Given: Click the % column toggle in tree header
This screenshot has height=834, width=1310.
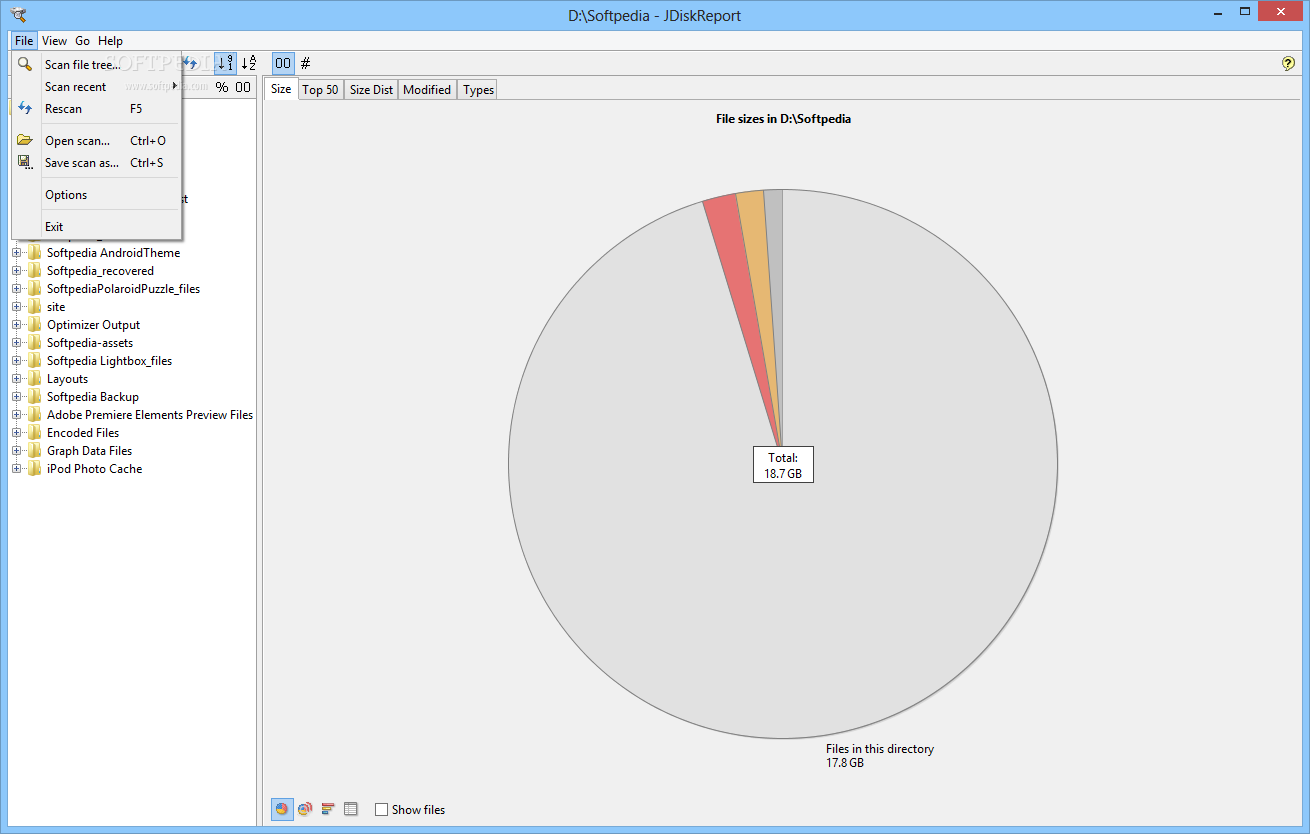Looking at the screenshot, I should tap(222, 87).
